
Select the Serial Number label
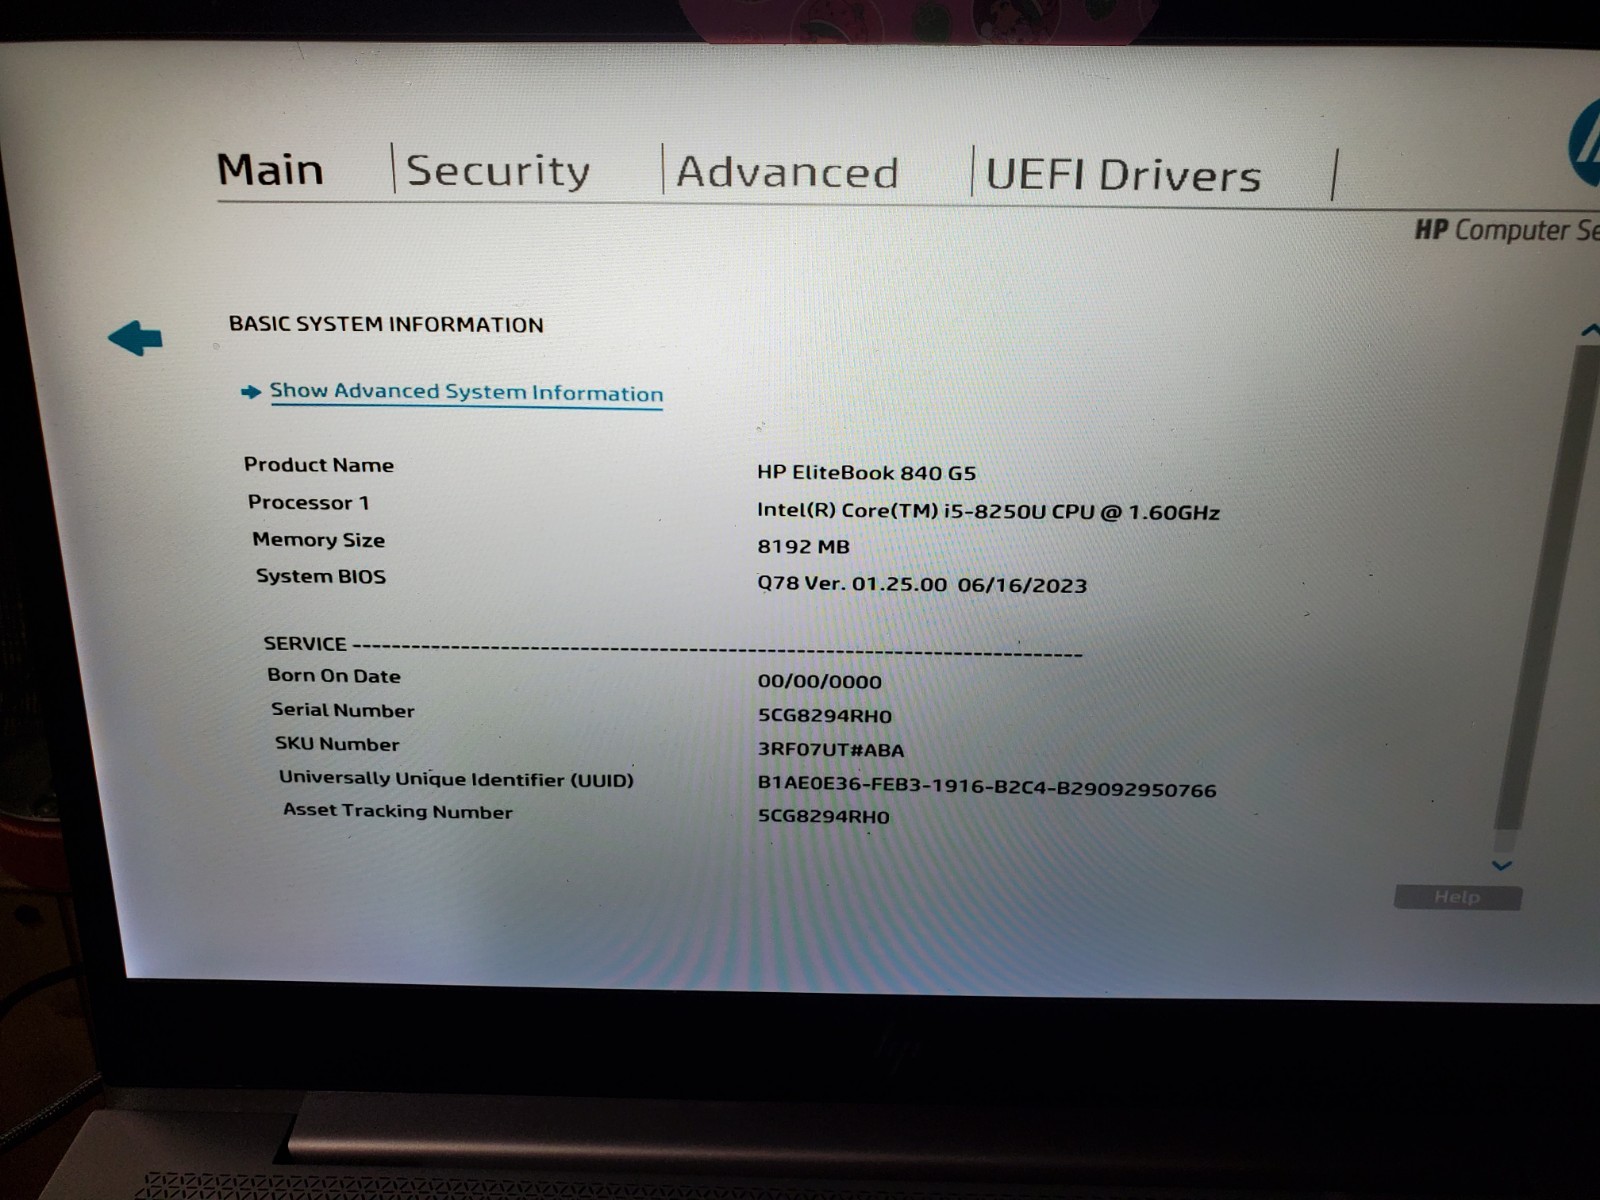[x=342, y=710]
